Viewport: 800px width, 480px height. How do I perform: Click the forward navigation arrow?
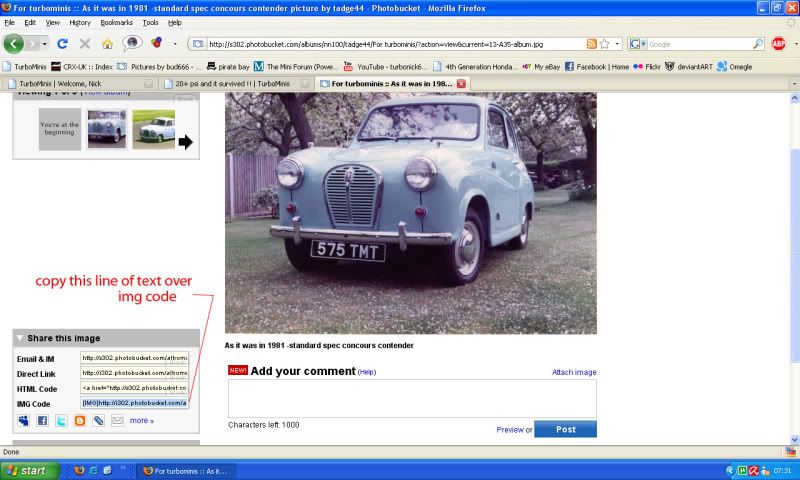[x=33, y=44]
